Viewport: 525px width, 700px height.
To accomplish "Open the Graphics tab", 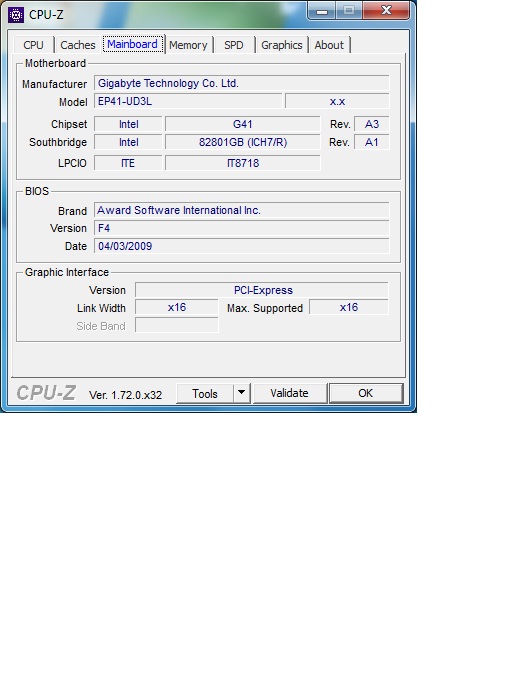I will 282,45.
